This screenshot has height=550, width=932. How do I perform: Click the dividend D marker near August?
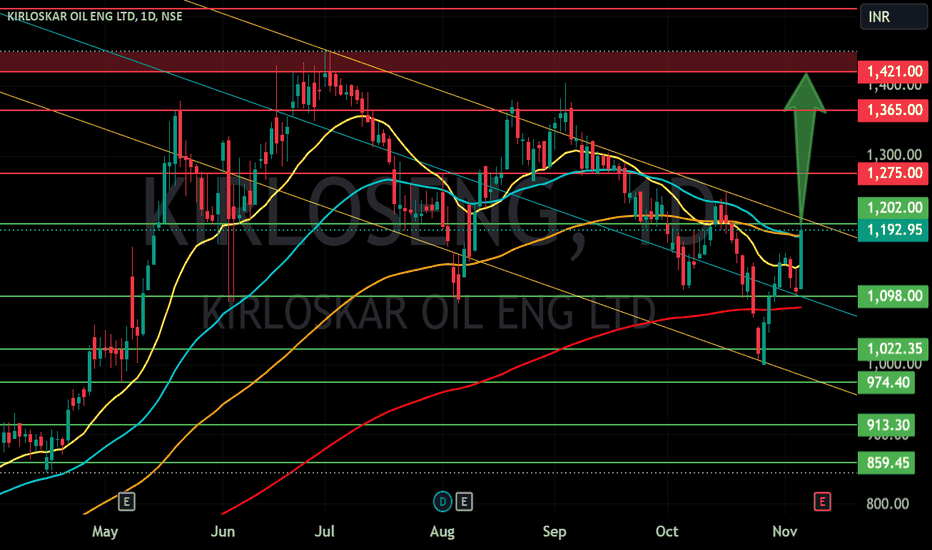click(x=442, y=502)
